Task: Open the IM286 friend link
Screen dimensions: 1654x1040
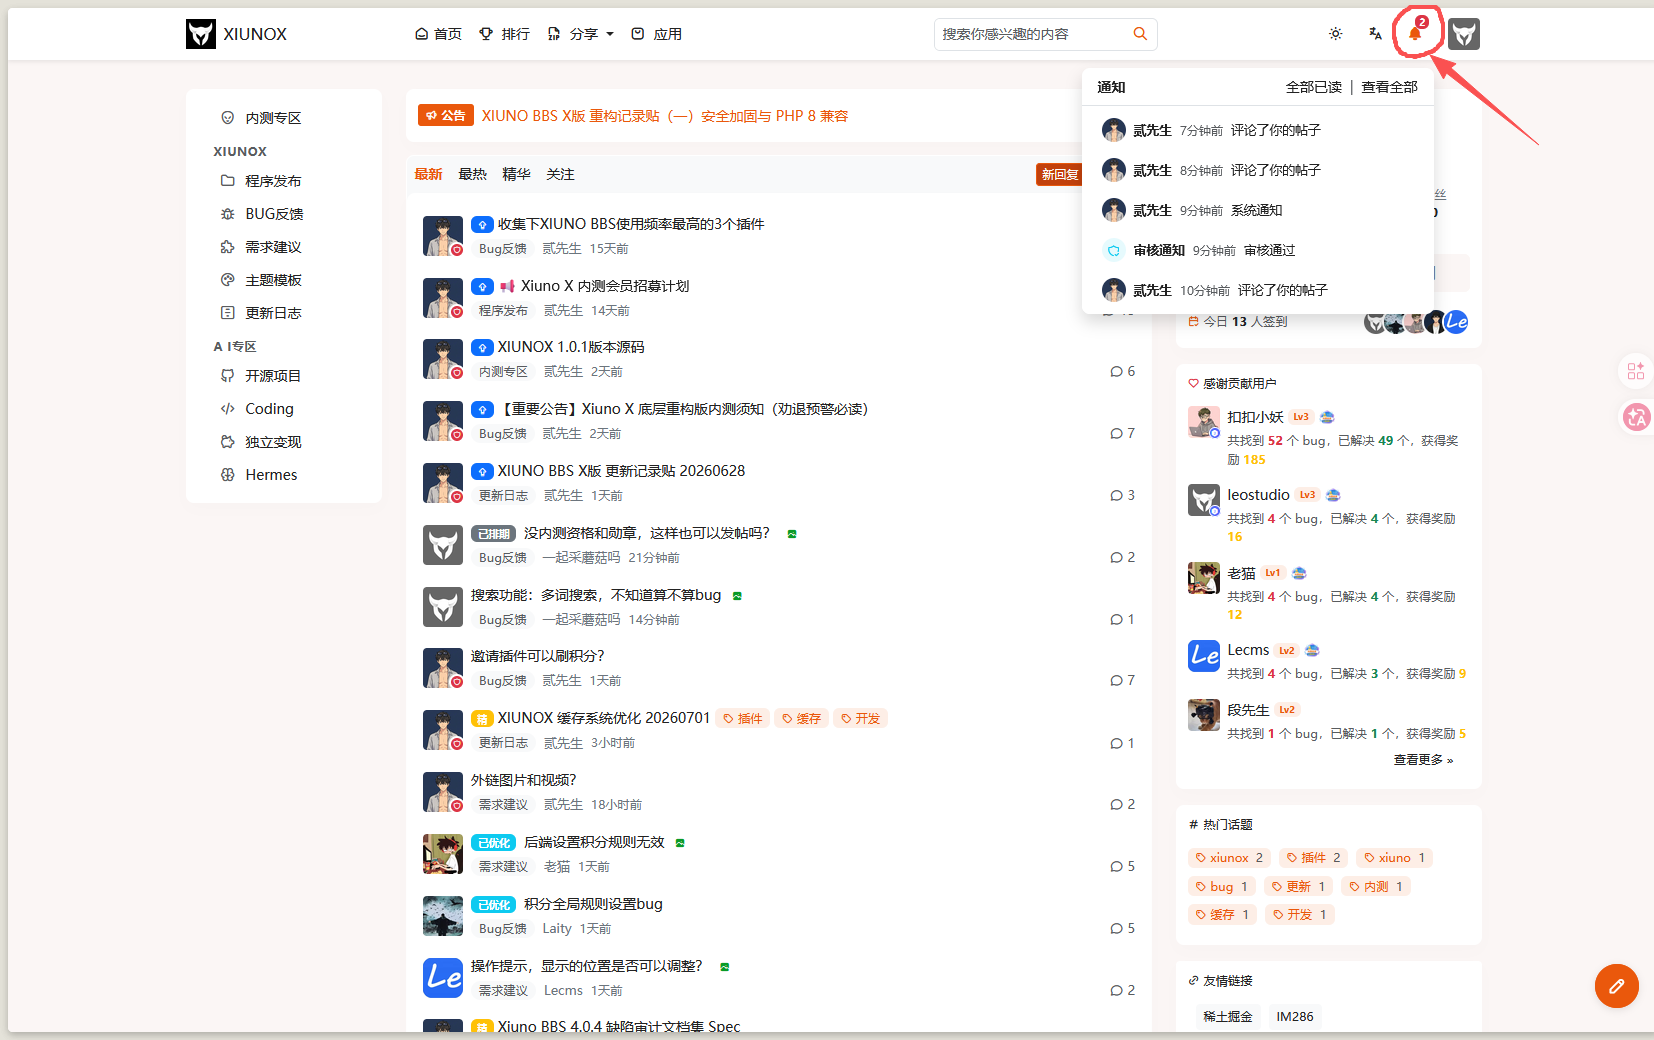Action: (1294, 1016)
